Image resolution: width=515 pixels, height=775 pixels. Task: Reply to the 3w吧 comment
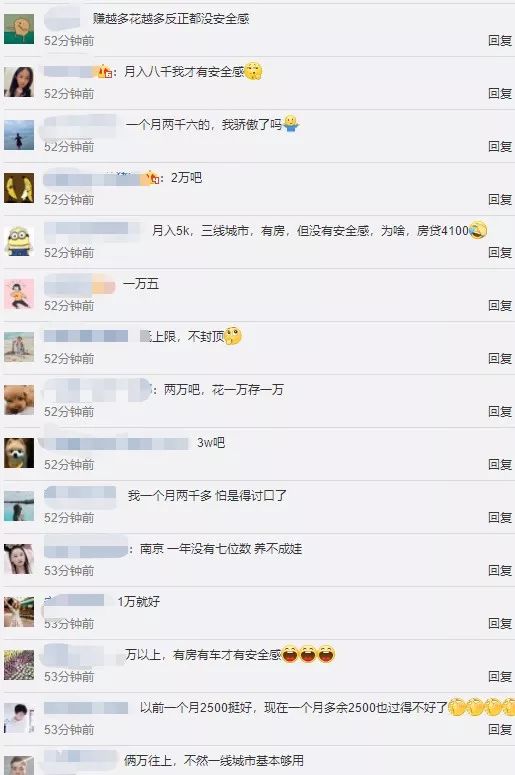(500, 465)
